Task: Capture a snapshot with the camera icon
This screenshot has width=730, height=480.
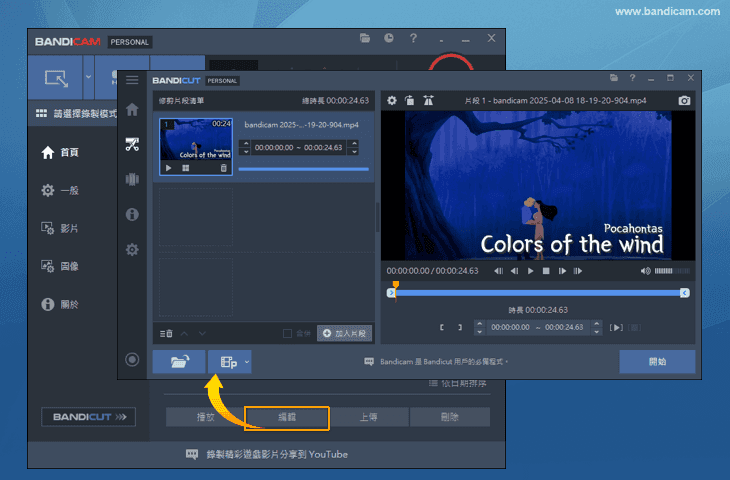Action: [x=684, y=100]
